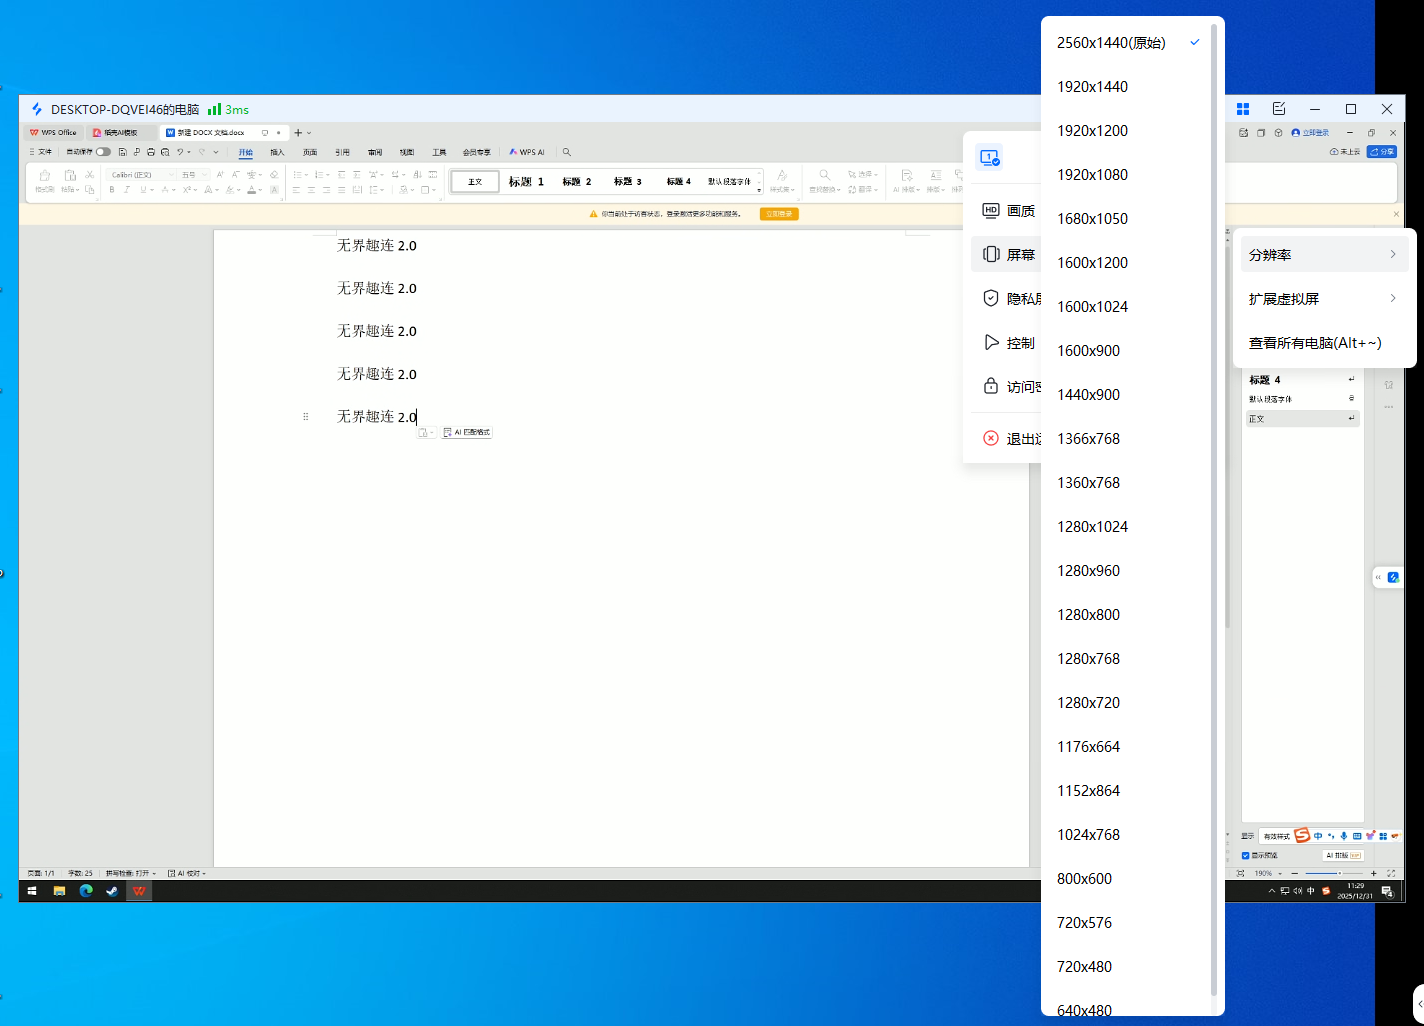Click the WPS zoom slider
This screenshot has height=1026, width=1424.
[1335, 873]
